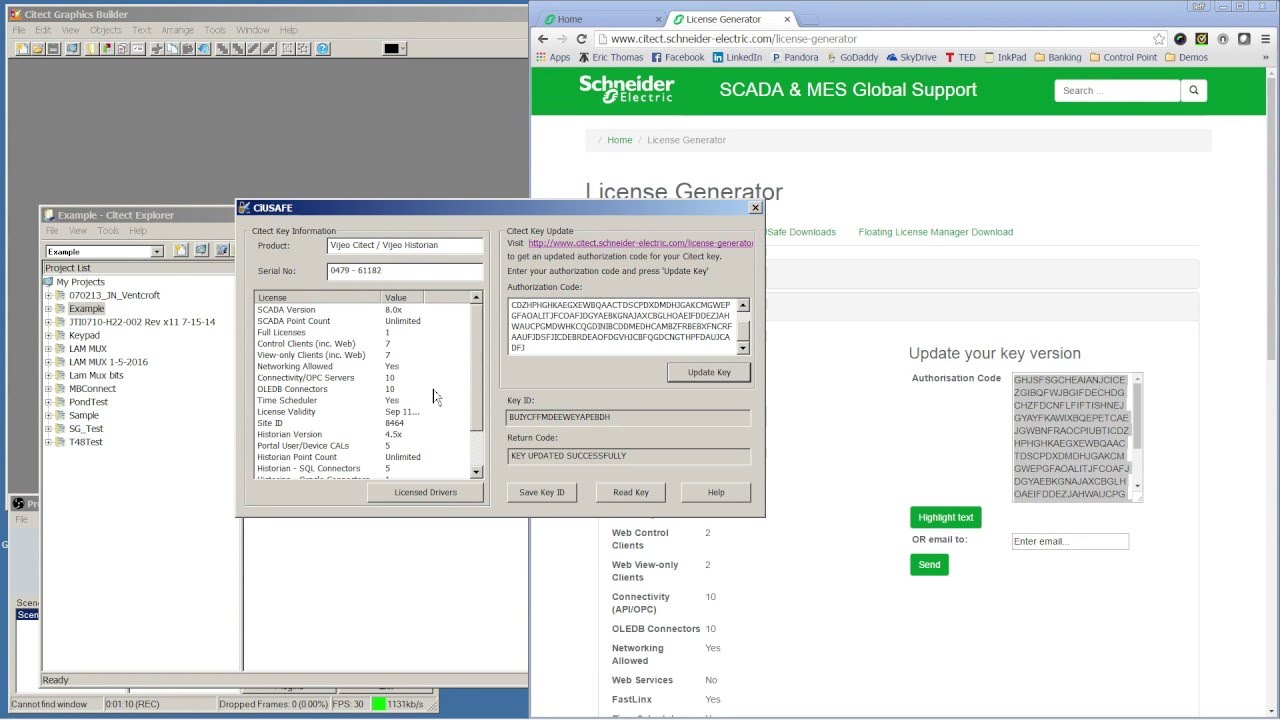1280x720 pixels.
Task: Click the green Send button
Action: click(x=929, y=565)
